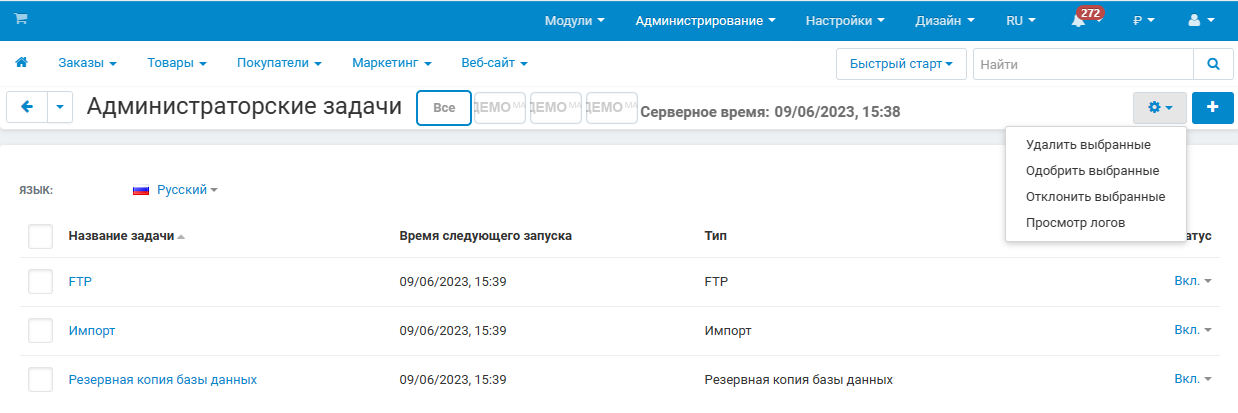The image size is (1238, 413).
Task: Check the Резервная копия базы данных checkbox
Action: [41, 380]
